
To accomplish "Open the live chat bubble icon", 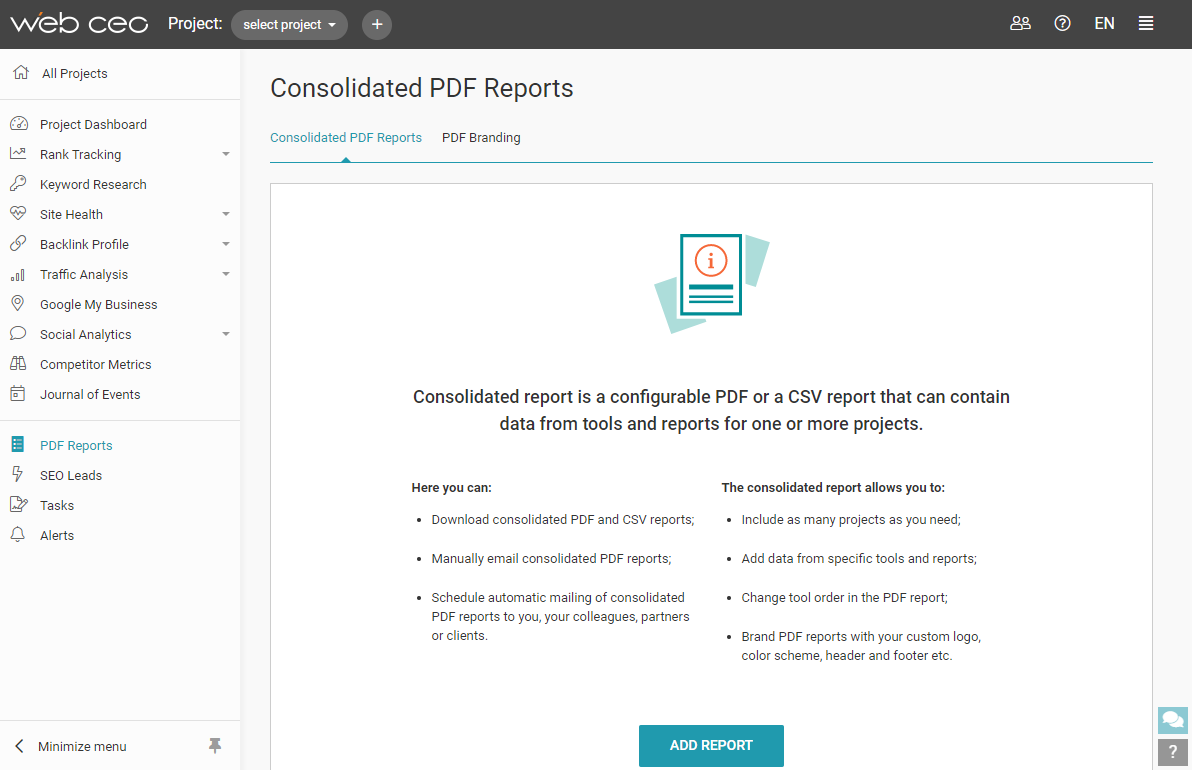I will (1173, 720).
